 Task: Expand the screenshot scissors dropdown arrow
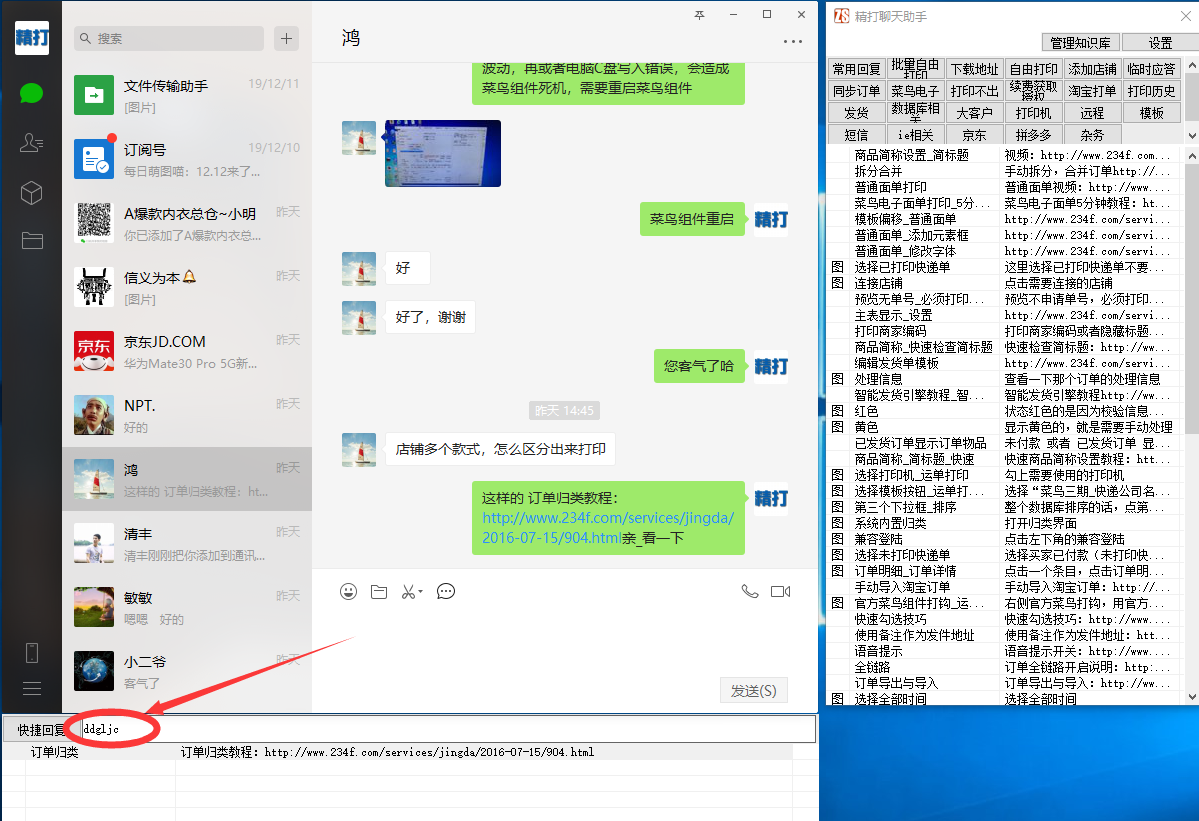tap(421, 592)
